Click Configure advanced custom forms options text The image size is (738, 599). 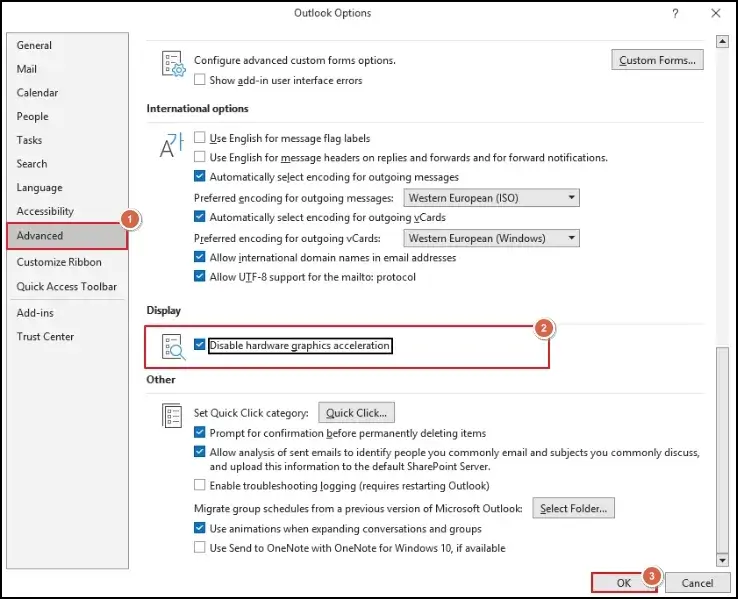tap(295, 60)
